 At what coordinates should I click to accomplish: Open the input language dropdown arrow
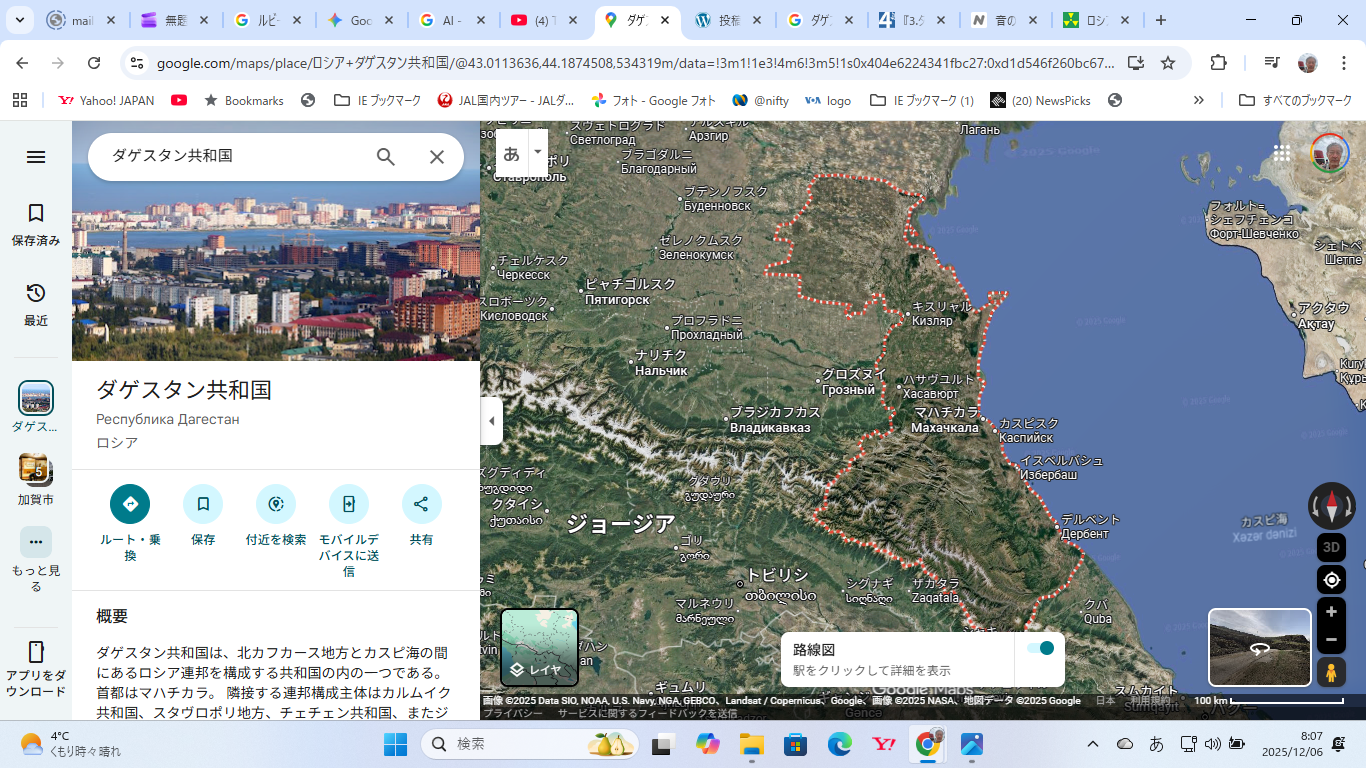538,152
